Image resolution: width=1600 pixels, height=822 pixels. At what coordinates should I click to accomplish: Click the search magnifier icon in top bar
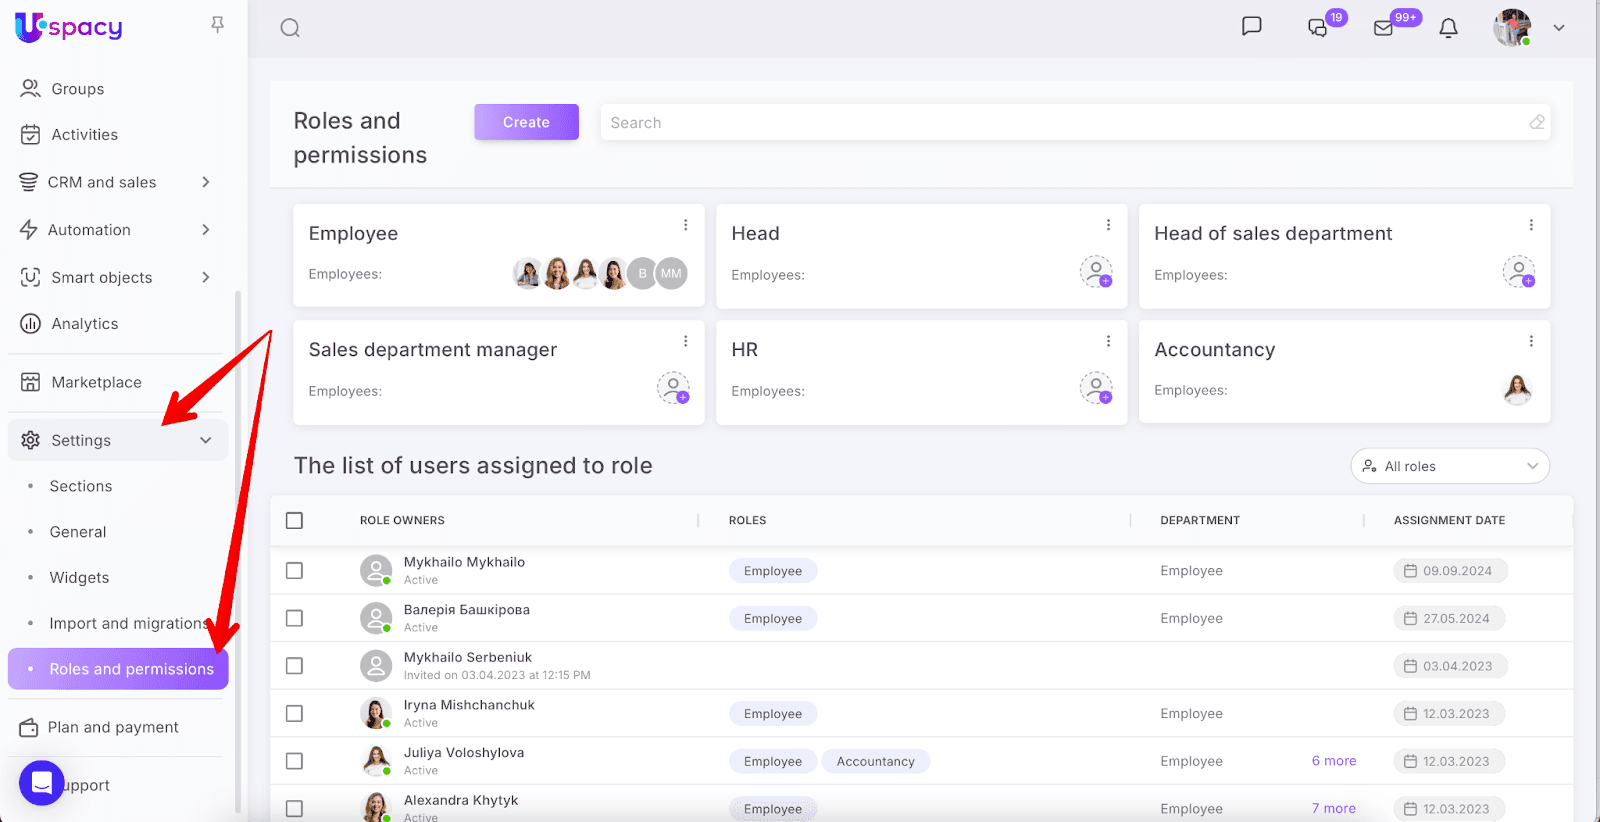coord(290,28)
